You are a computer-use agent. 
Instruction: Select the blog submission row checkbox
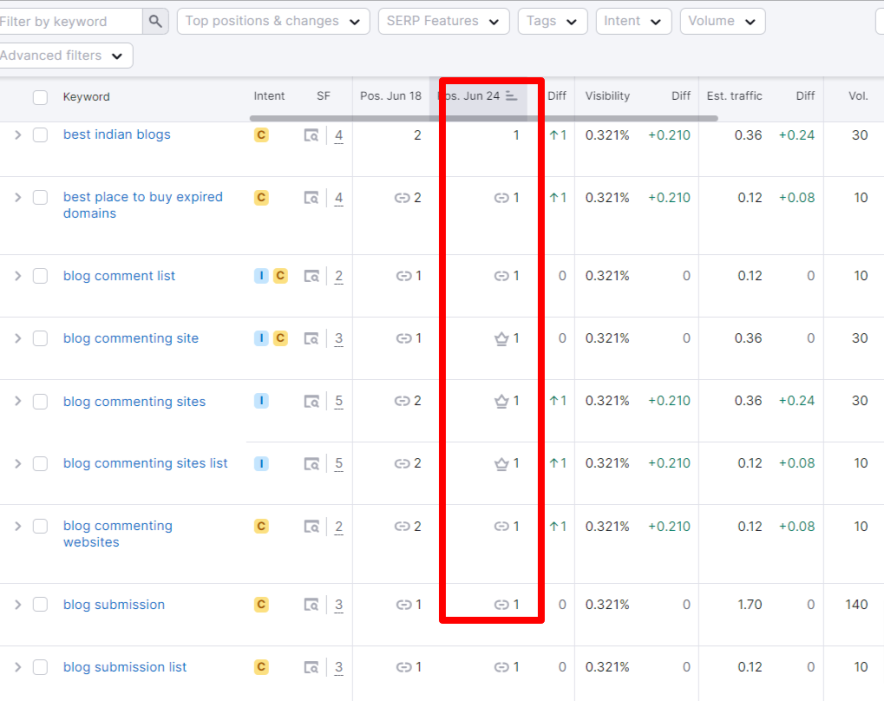[x=40, y=605]
